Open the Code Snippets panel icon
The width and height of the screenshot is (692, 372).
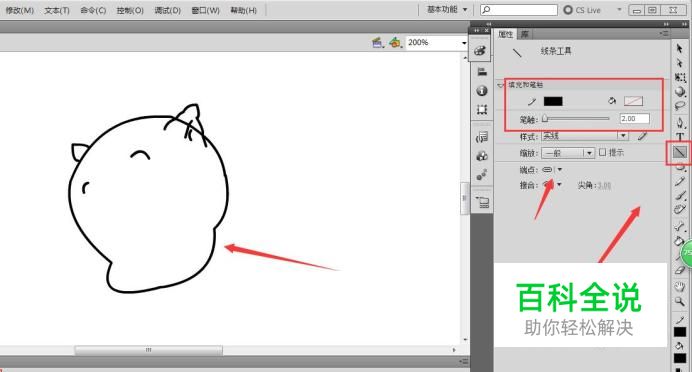coord(481,137)
